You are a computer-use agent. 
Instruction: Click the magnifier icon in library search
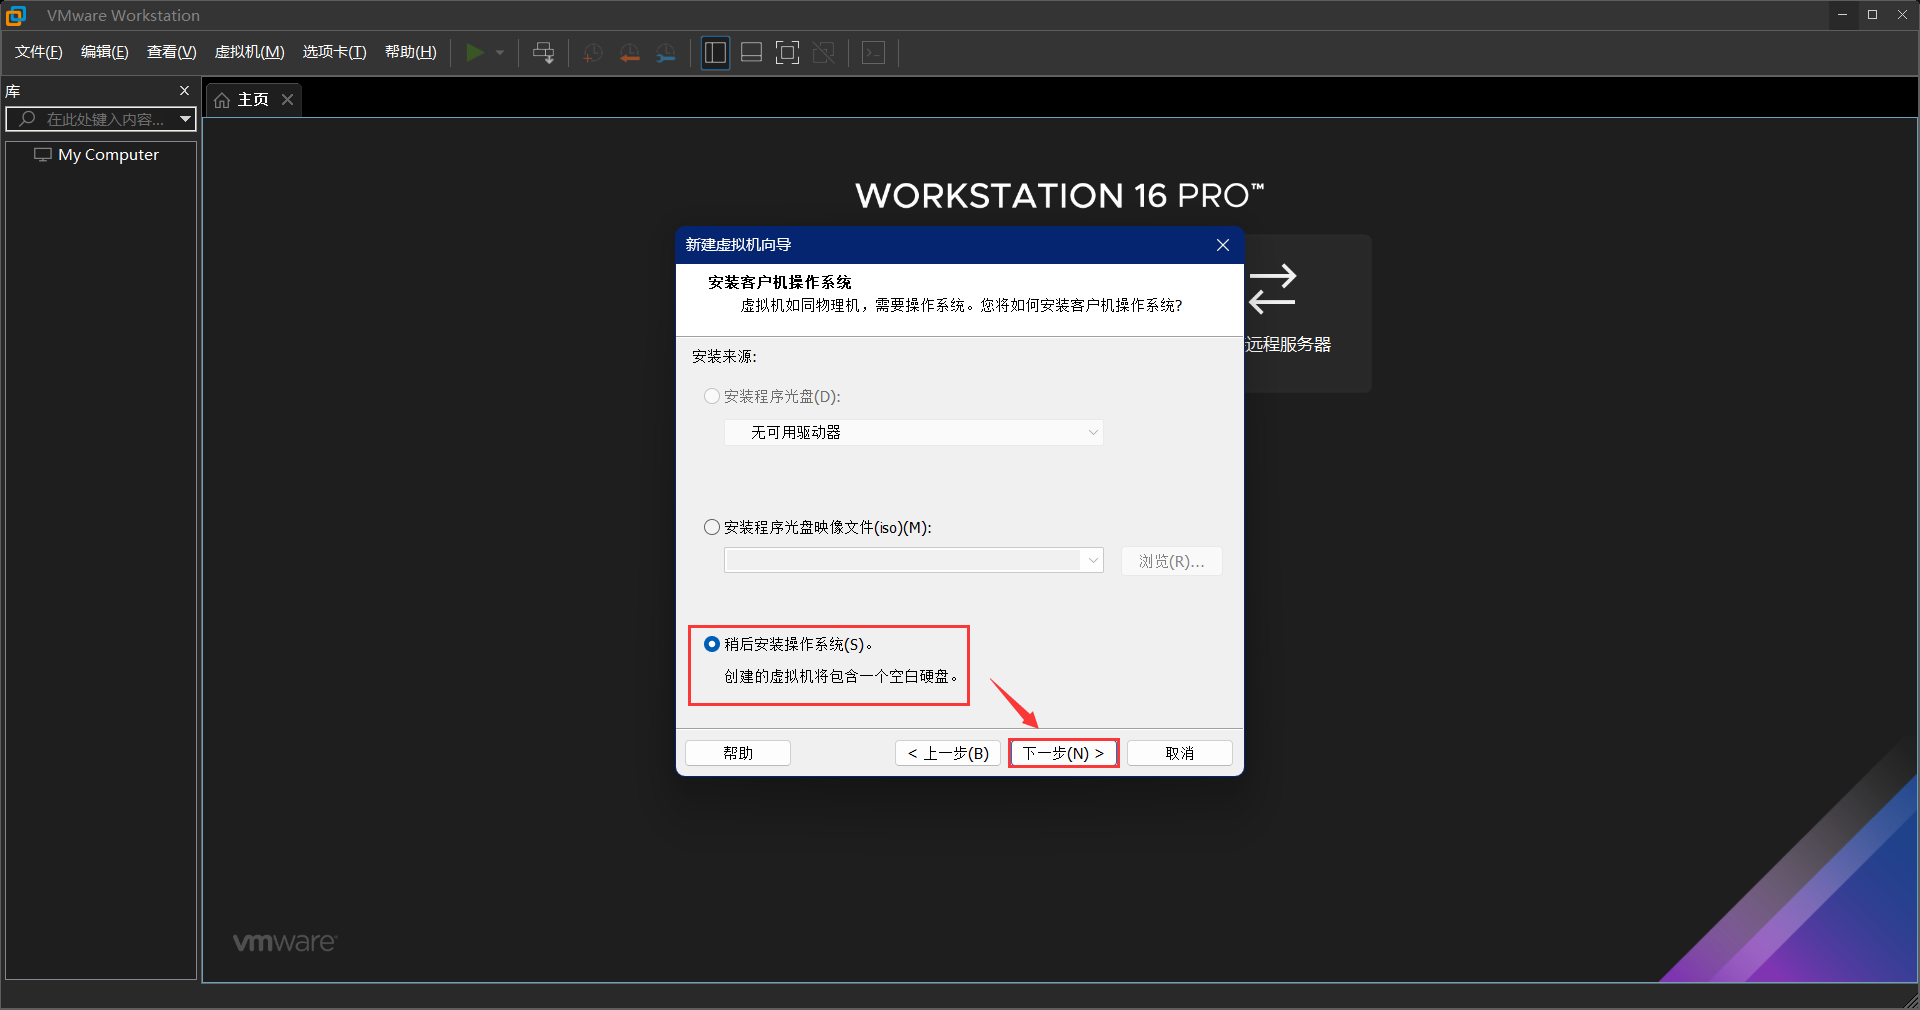(27, 119)
